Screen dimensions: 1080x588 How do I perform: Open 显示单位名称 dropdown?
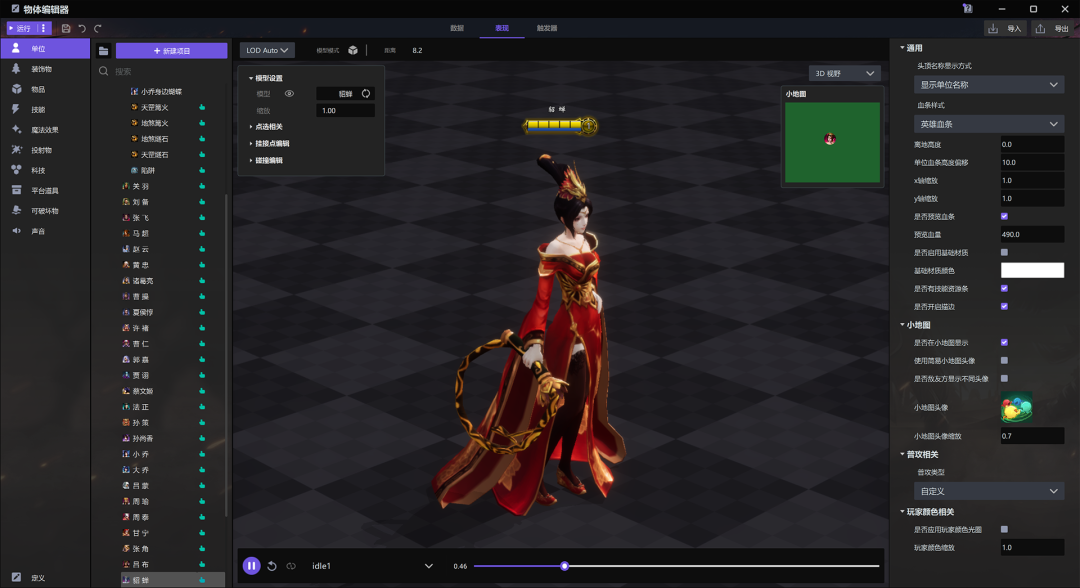[x=988, y=85]
